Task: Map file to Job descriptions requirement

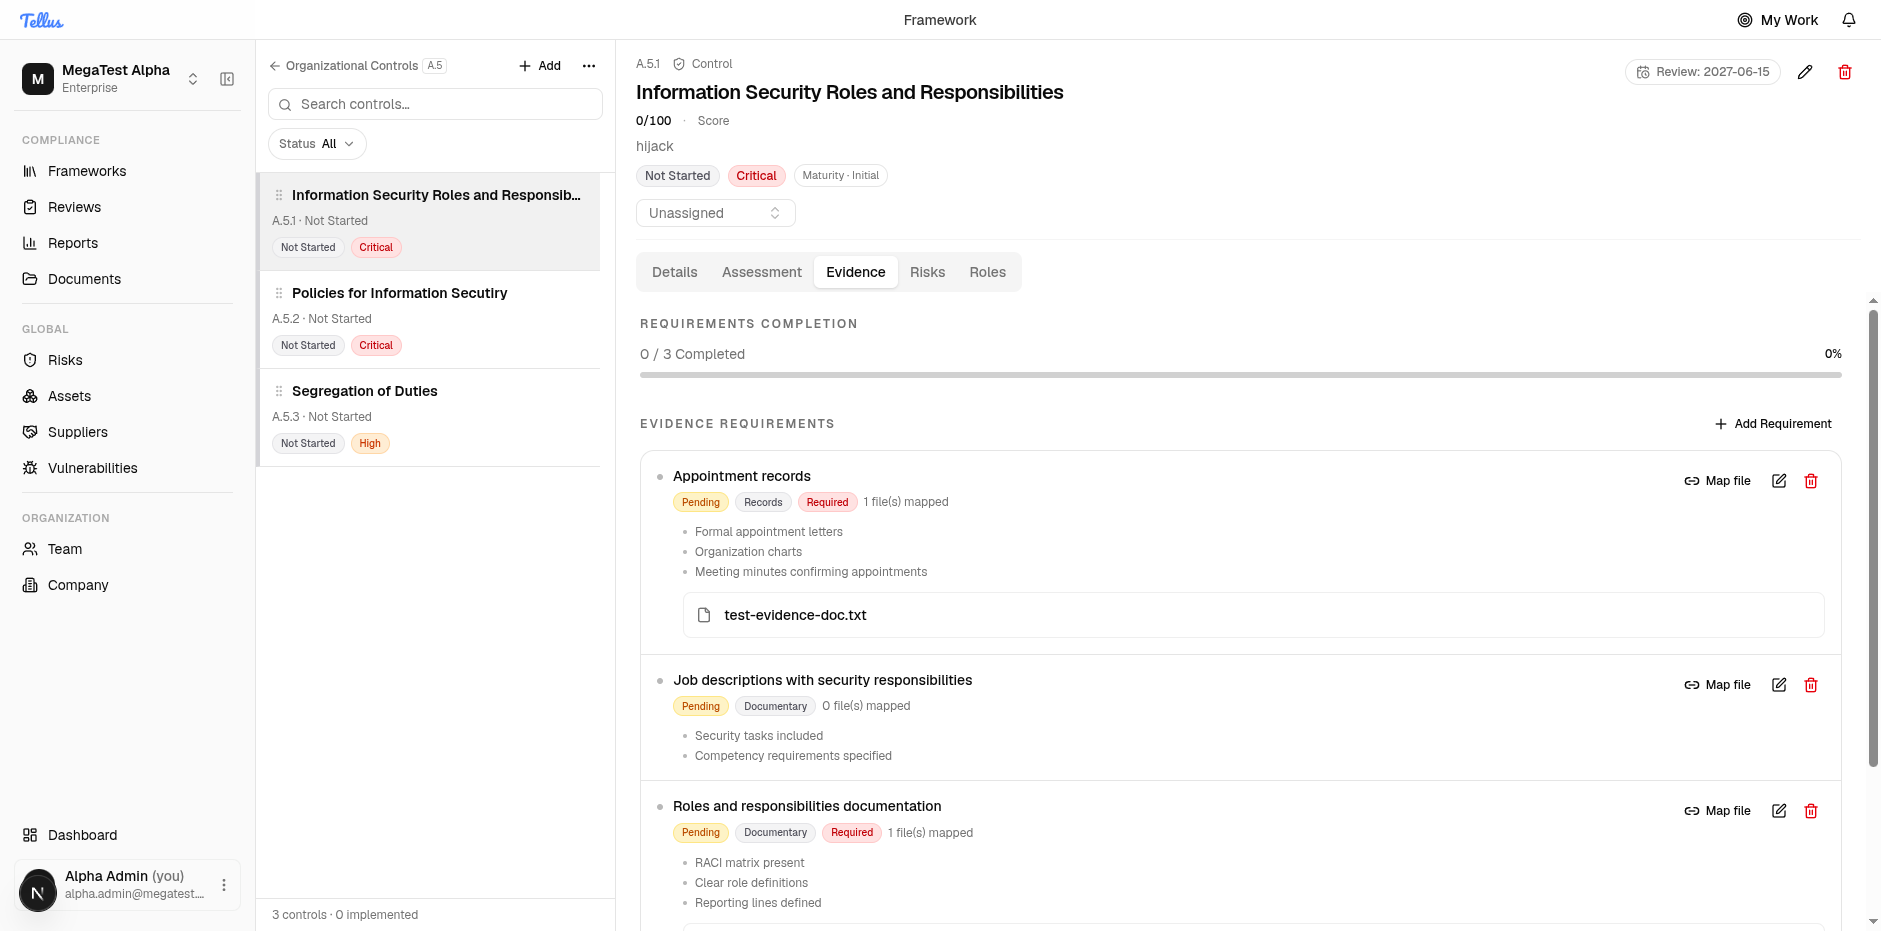Action: pyautogui.click(x=1718, y=685)
